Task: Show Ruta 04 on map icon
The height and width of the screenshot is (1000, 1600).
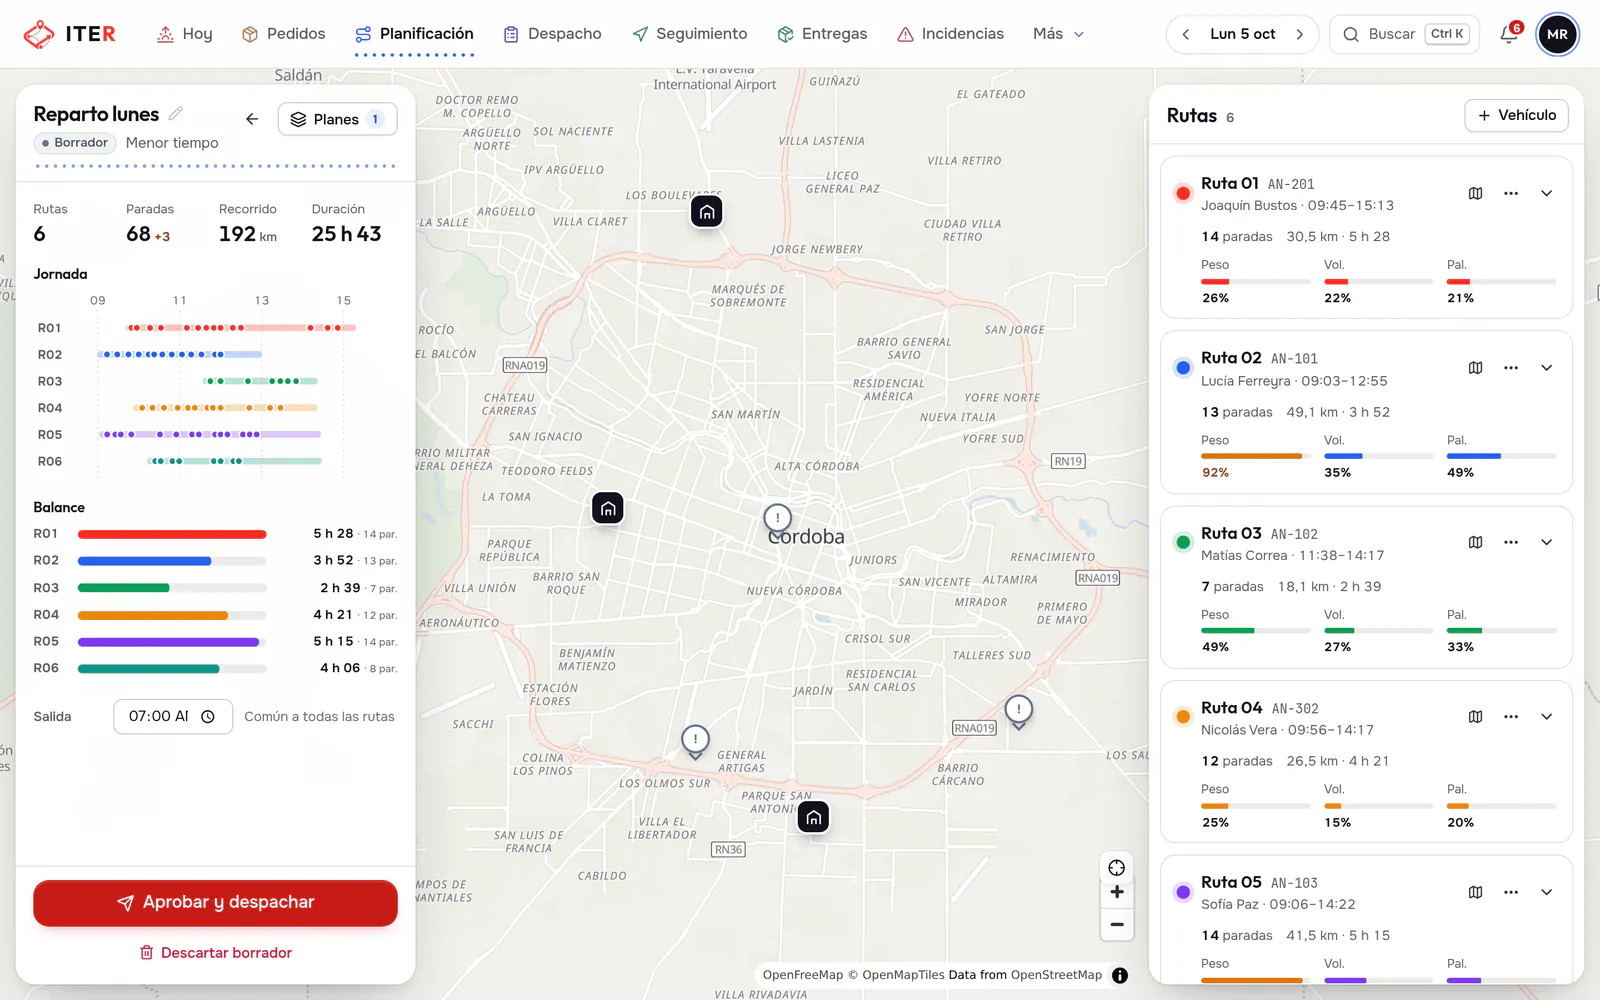Action: pos(1475,717)
